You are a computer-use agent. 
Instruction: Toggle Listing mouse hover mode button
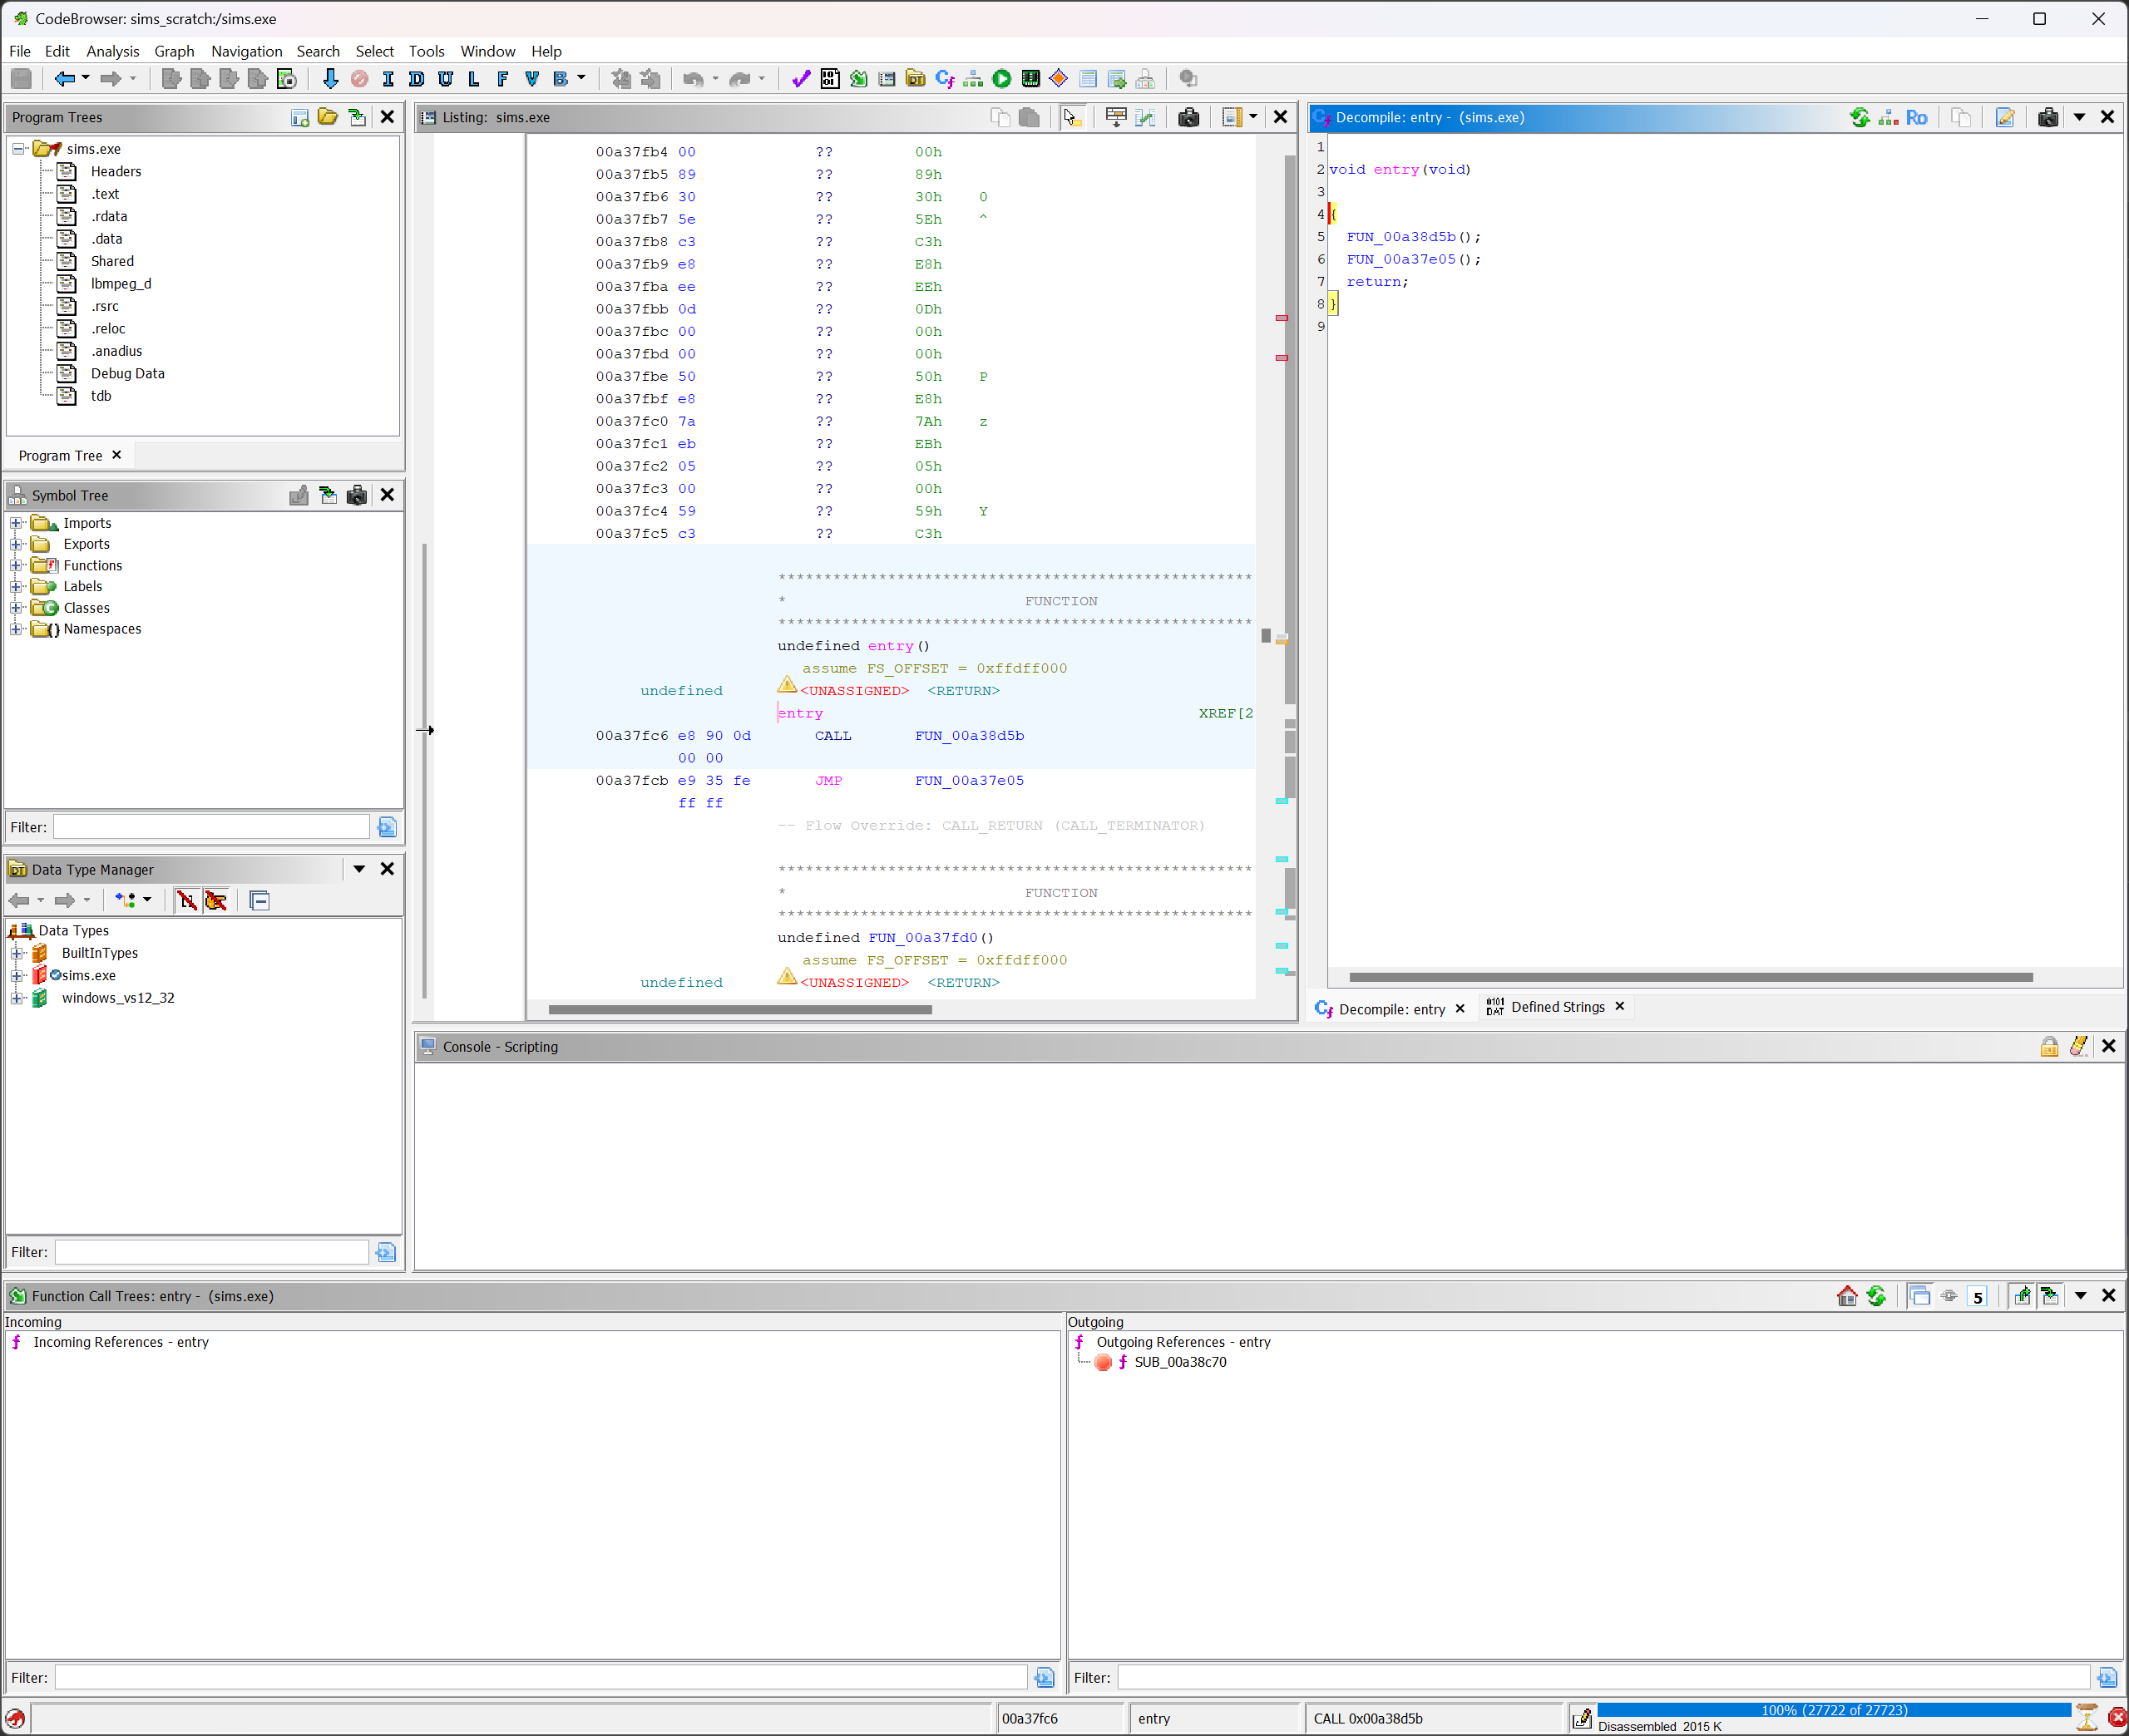point(1072,117)
